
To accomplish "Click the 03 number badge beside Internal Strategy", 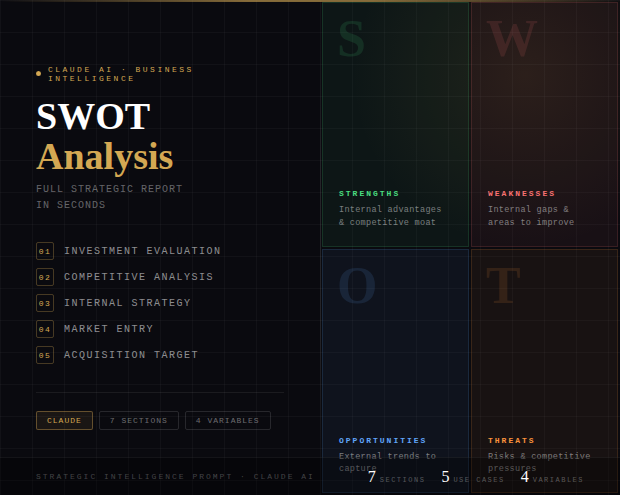I will [44, 303].
